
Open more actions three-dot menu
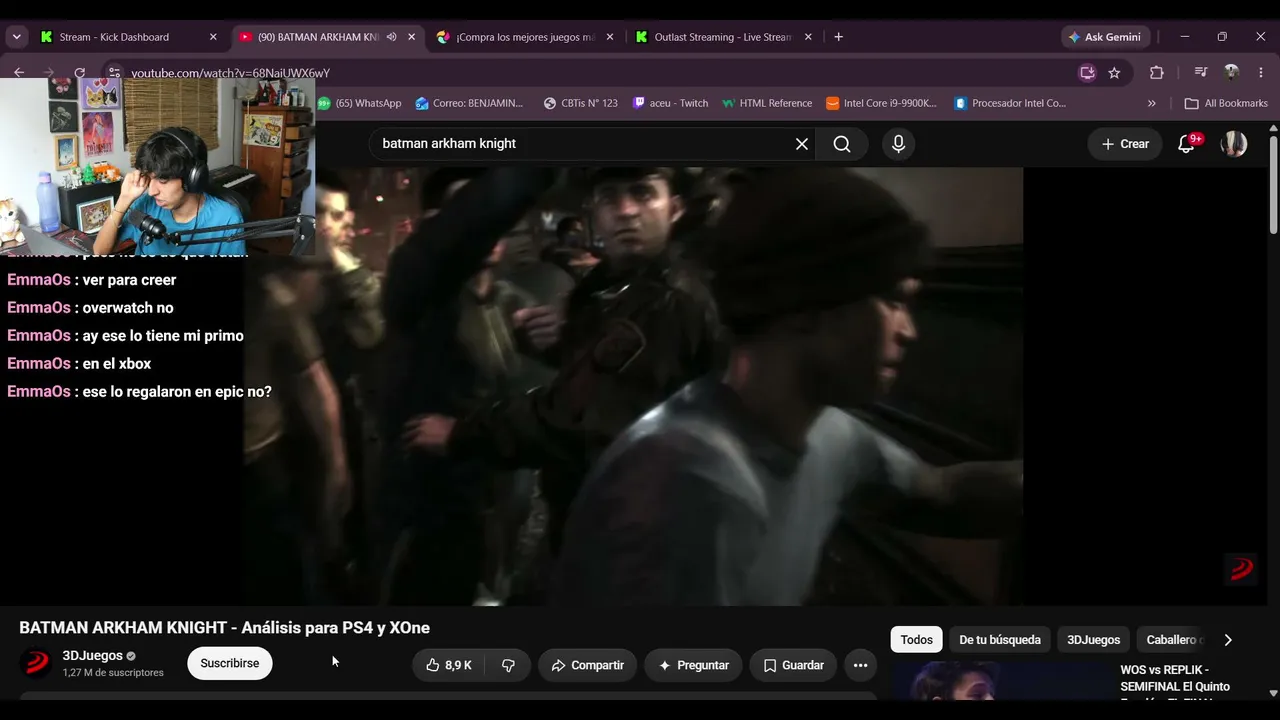860,665
